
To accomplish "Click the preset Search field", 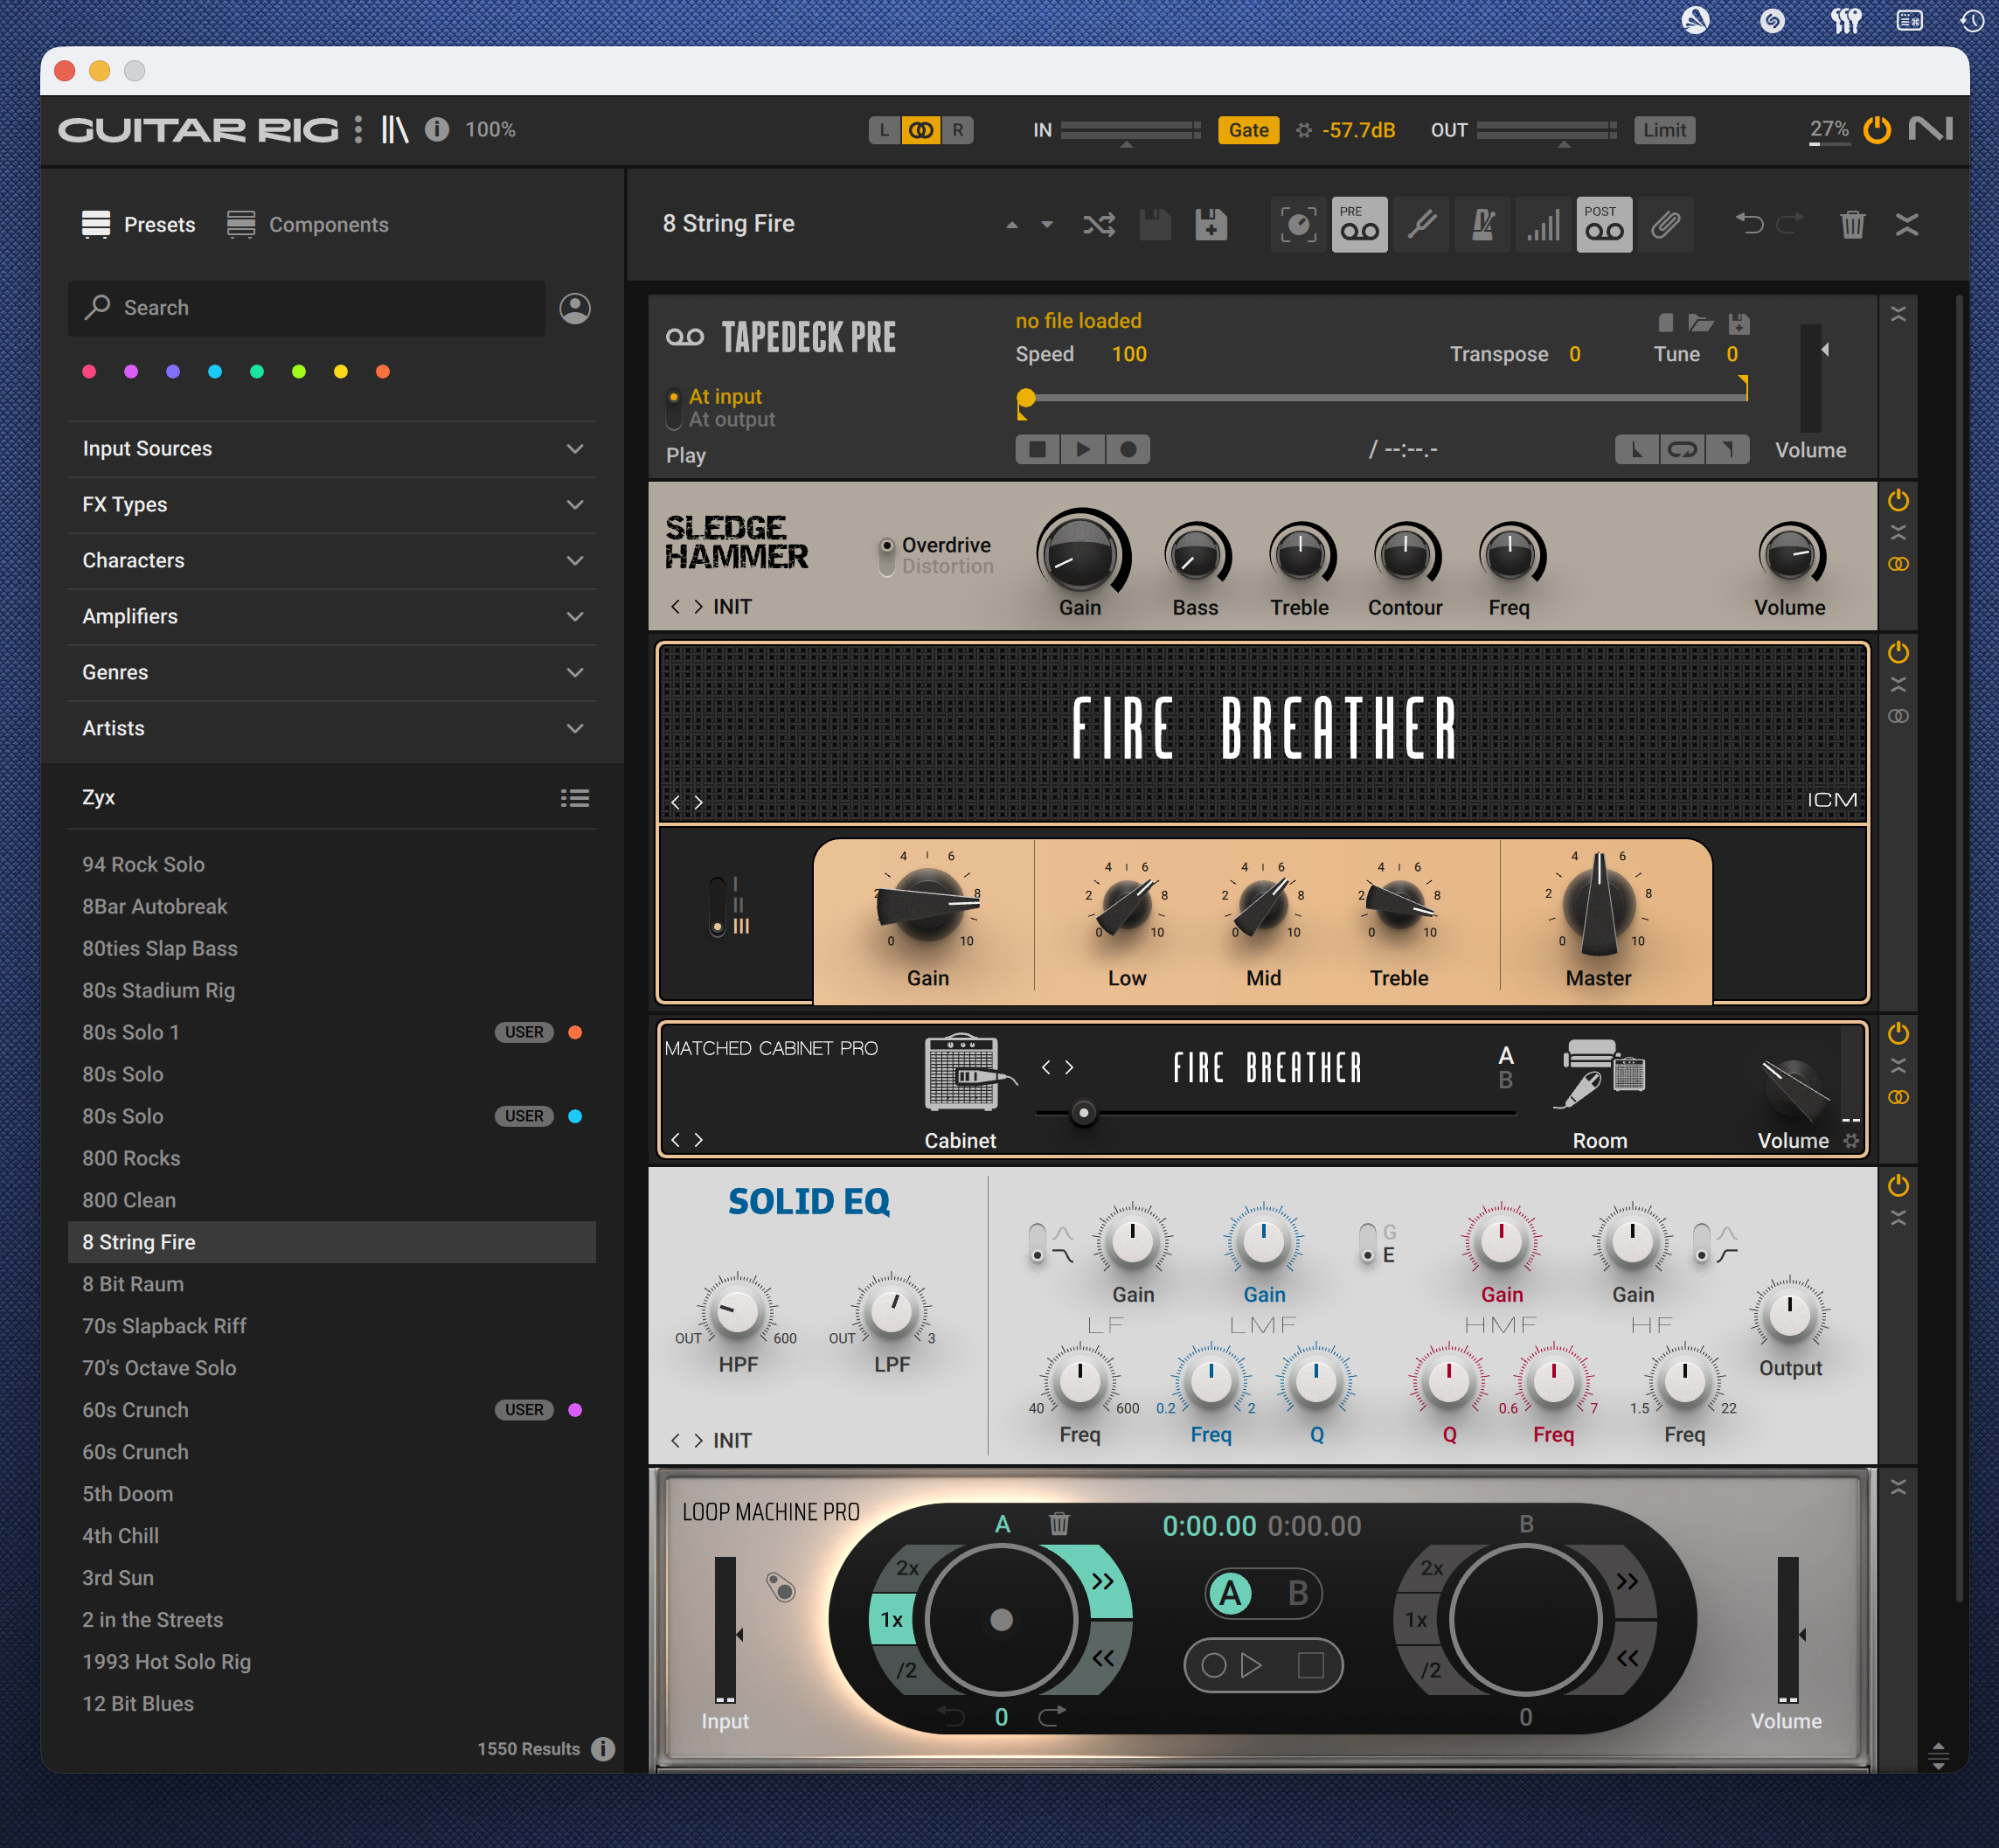I will coord(307,308).
